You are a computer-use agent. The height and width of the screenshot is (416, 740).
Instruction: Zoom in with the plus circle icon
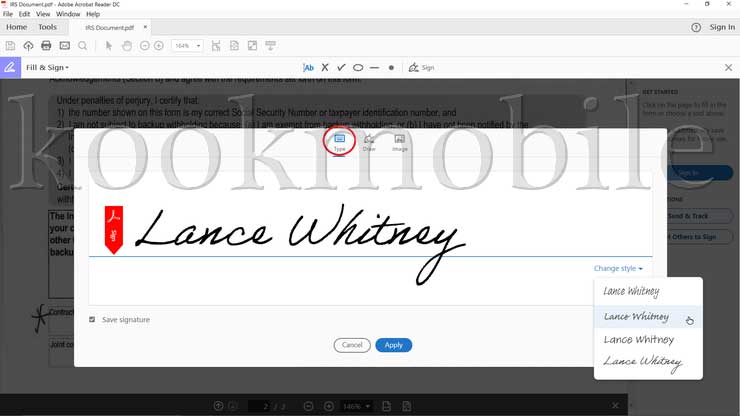click(x=159, y=46)
